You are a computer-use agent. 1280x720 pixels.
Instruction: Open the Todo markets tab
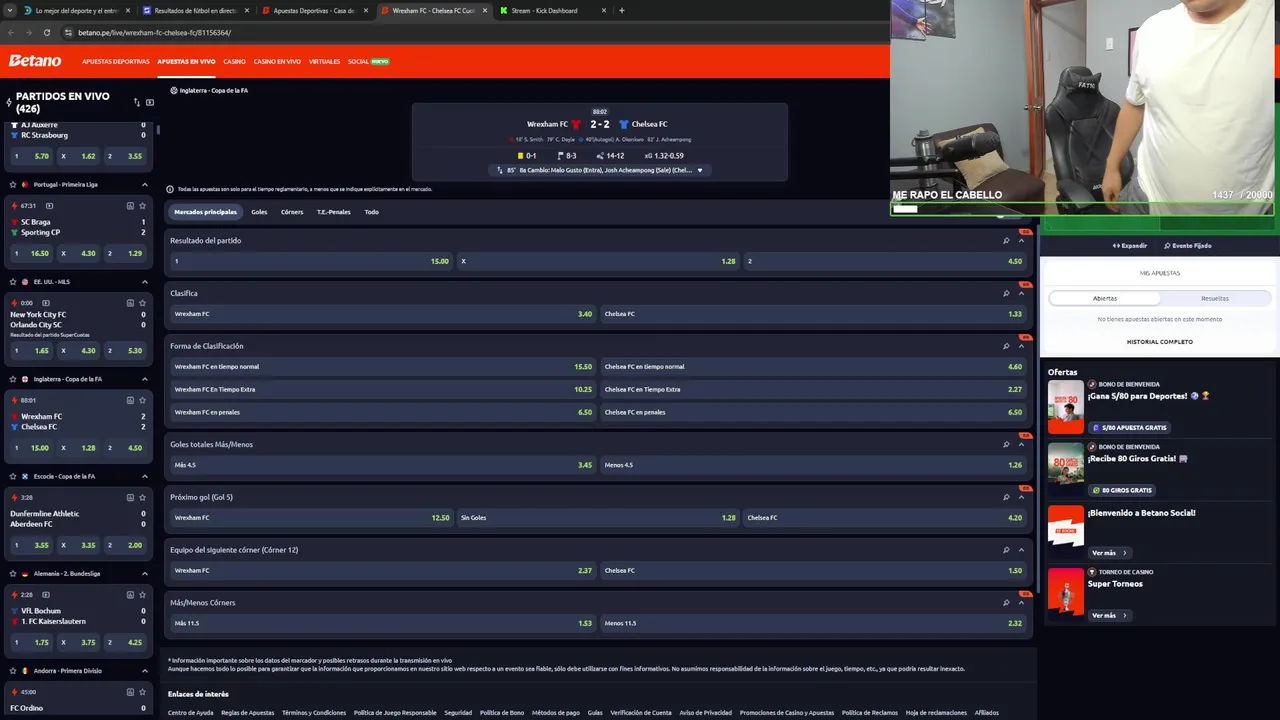pyautogui.click(x=371, y=212)
